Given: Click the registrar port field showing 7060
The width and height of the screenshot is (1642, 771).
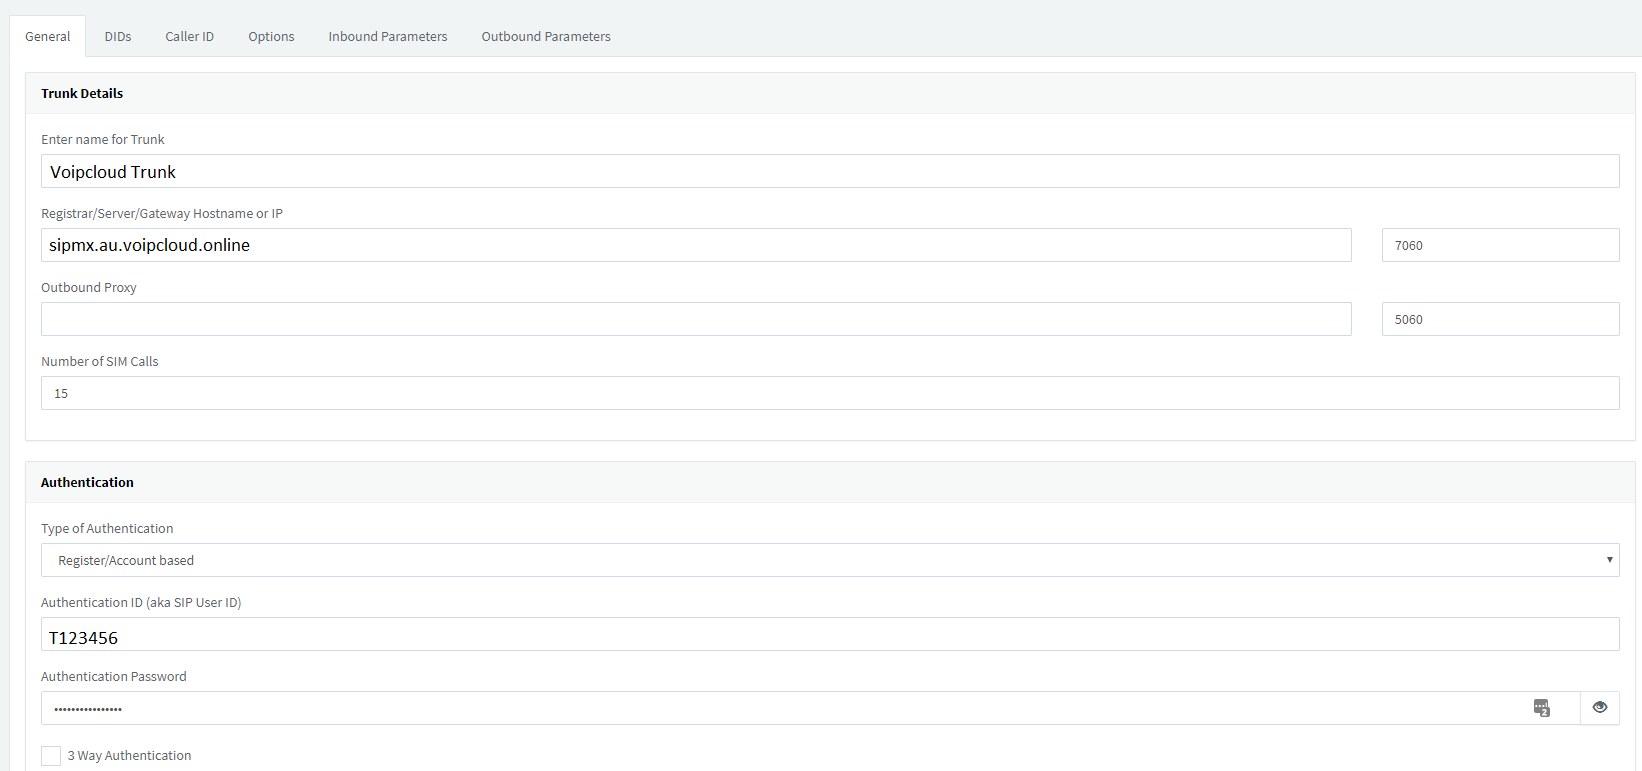Looking at the screenshot, I should pos(1500,245).
